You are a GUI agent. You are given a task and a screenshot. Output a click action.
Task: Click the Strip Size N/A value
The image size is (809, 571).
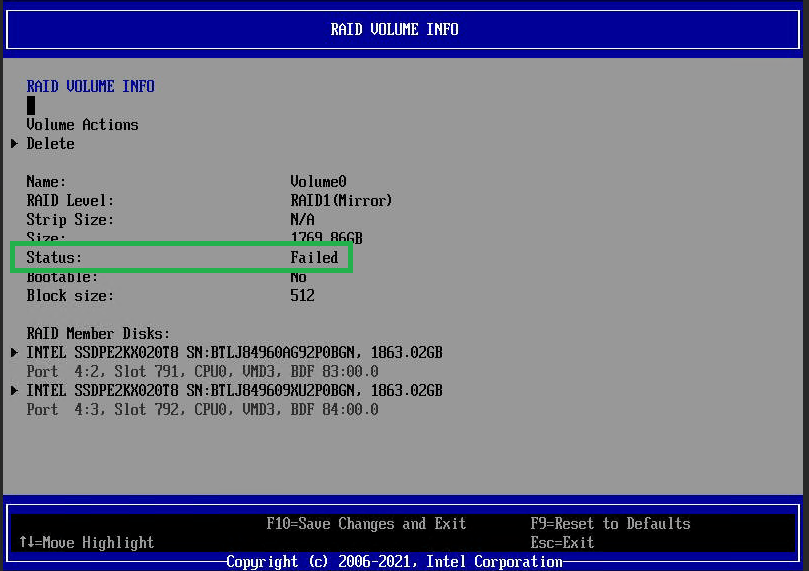click(302, 220)
